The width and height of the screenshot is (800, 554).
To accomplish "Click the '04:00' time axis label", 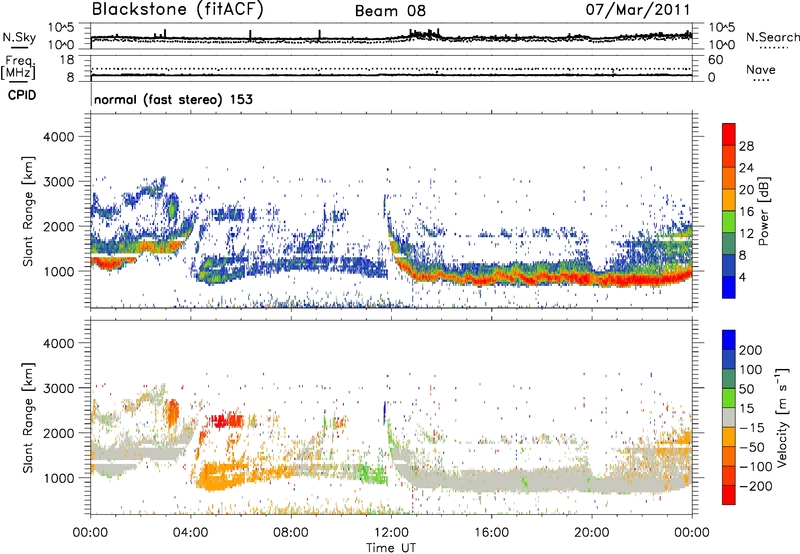I will [190, 533].
